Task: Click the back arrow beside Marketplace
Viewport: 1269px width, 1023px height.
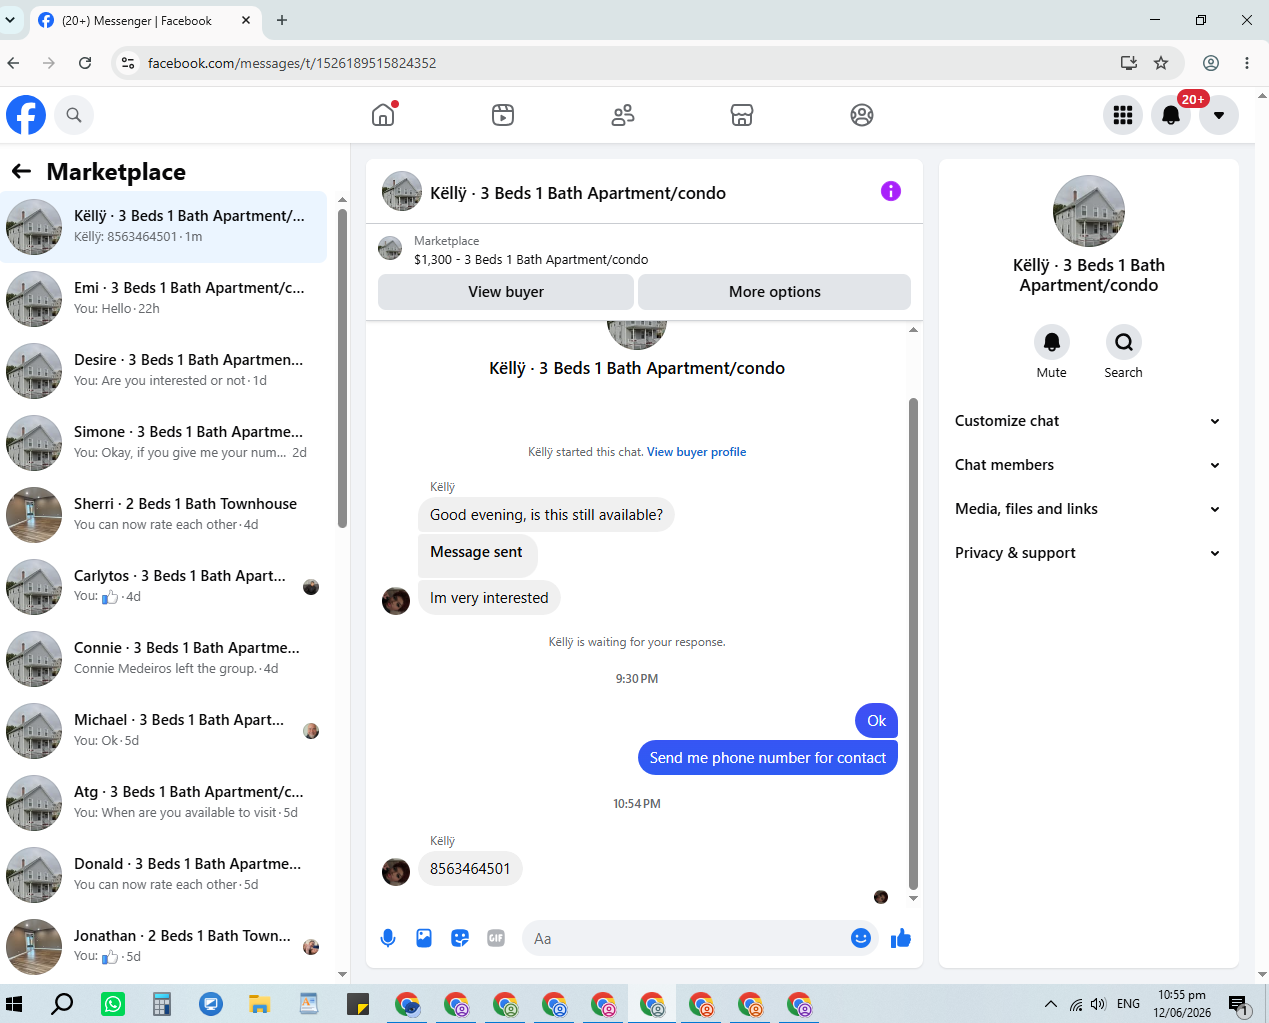Action: tap(21, 172)
